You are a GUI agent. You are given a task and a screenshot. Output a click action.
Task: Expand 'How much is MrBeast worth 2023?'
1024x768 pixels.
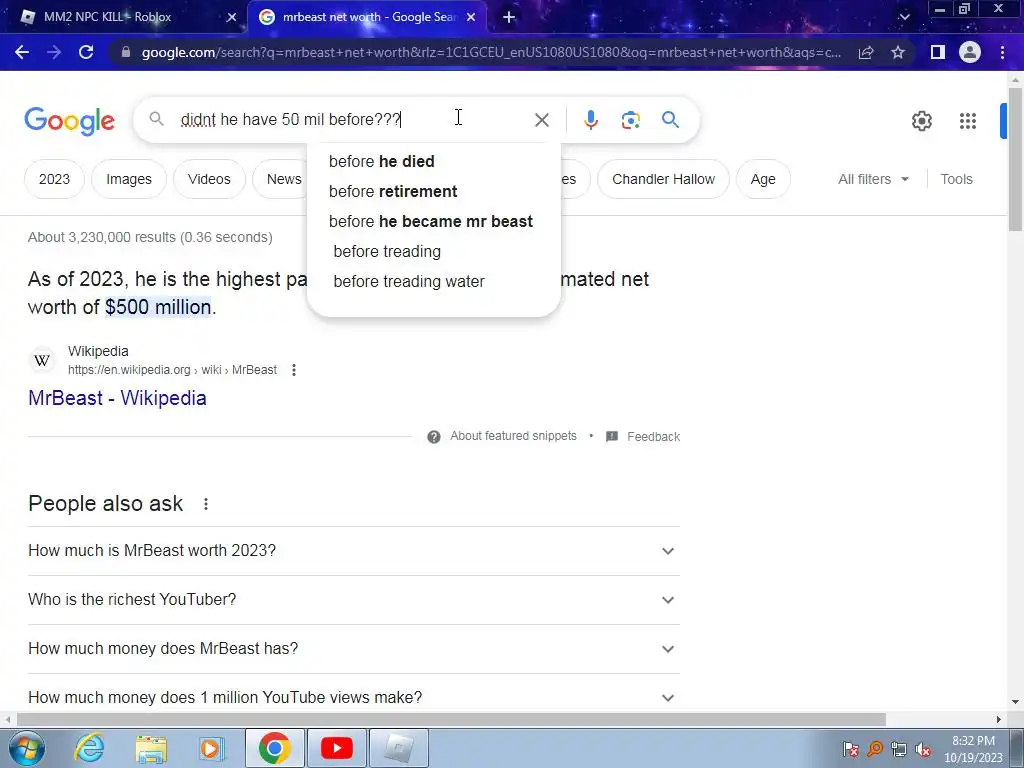354,551
